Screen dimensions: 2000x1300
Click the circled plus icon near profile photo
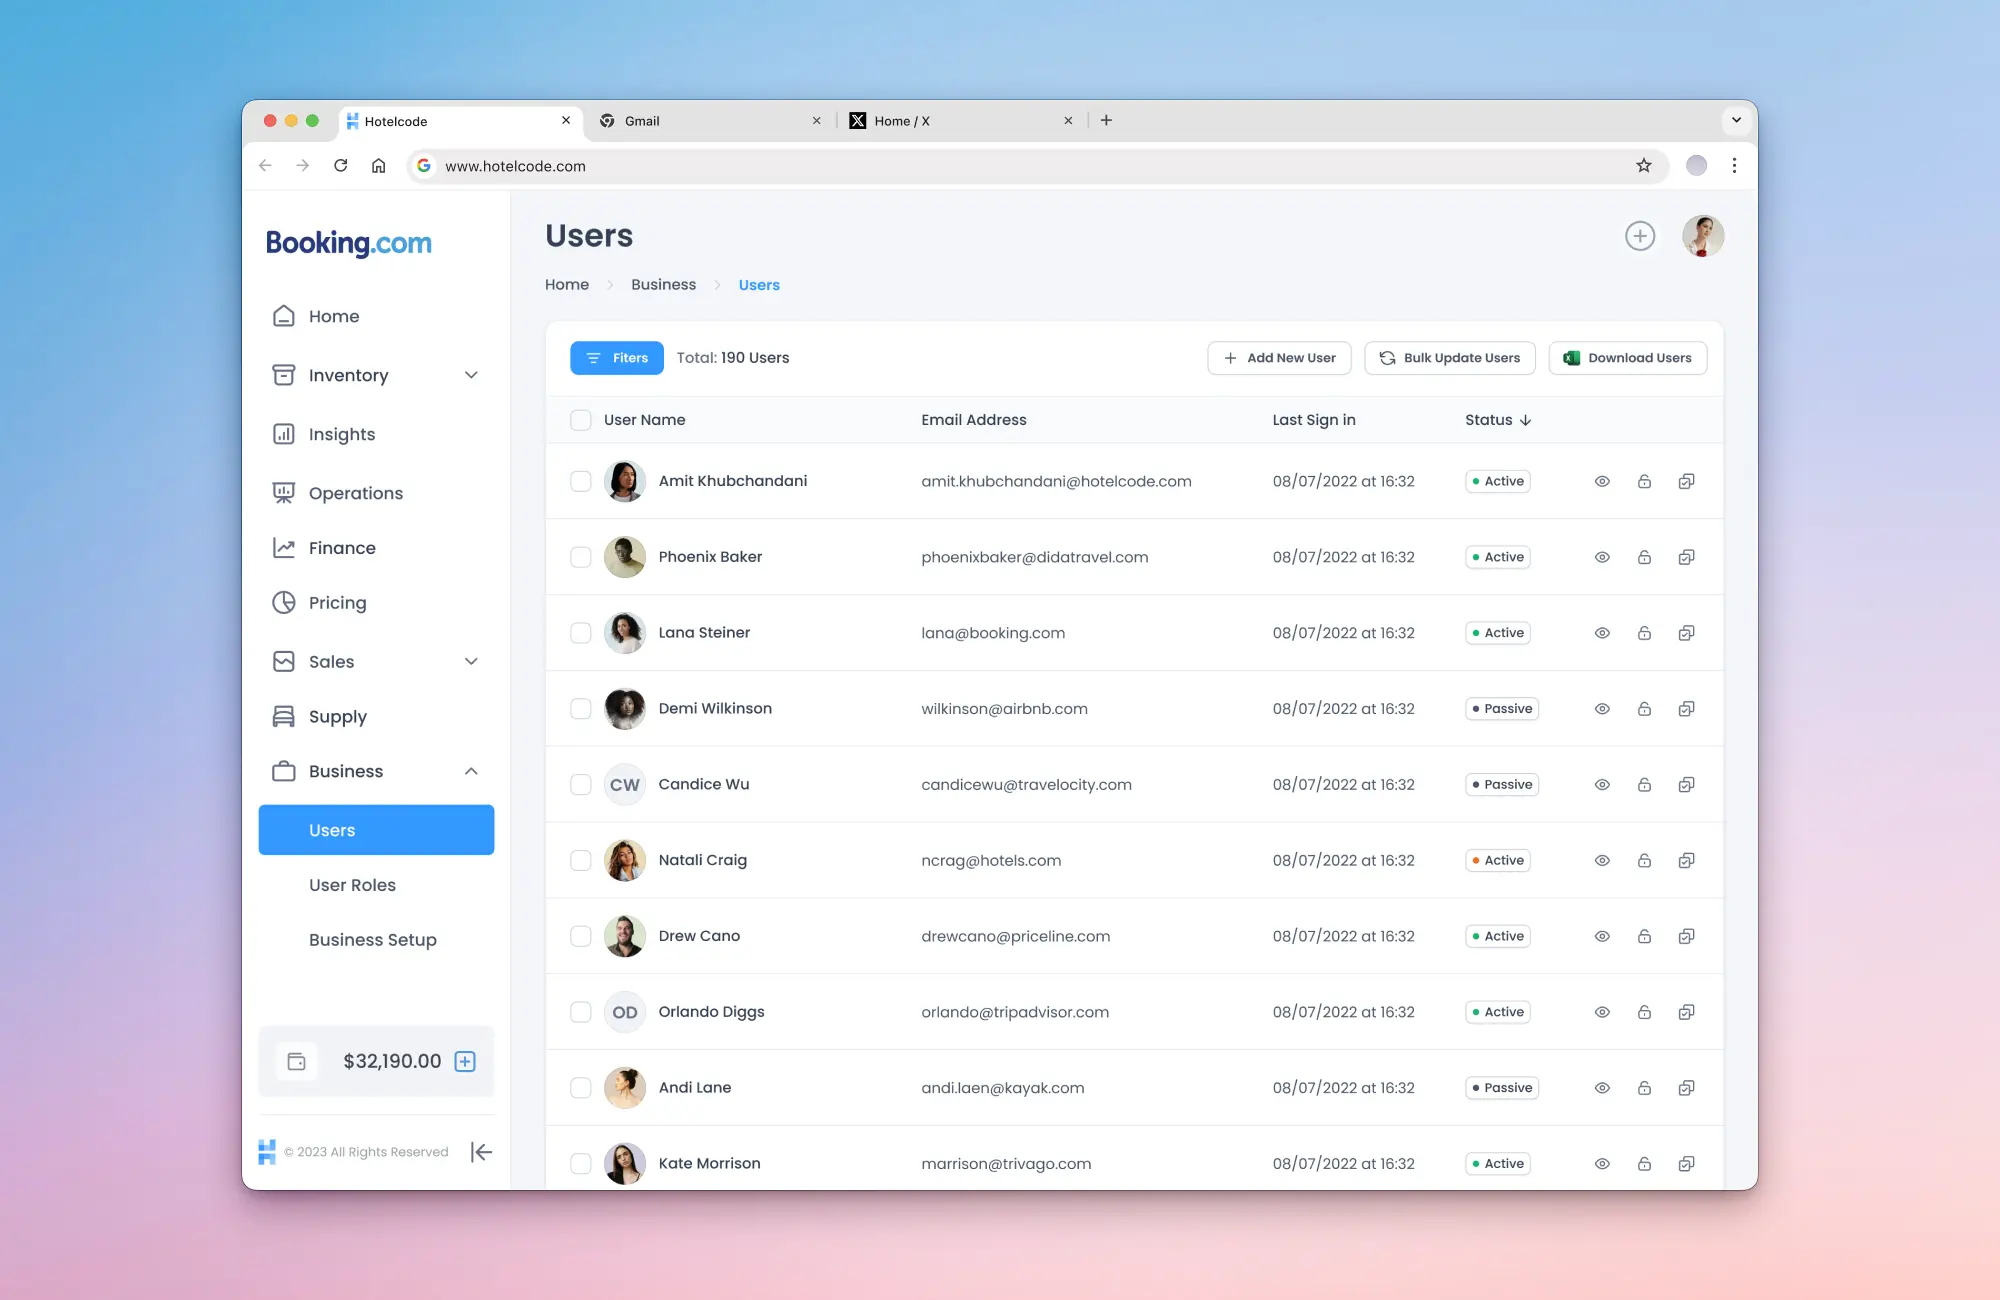[x=1640, y=236]
